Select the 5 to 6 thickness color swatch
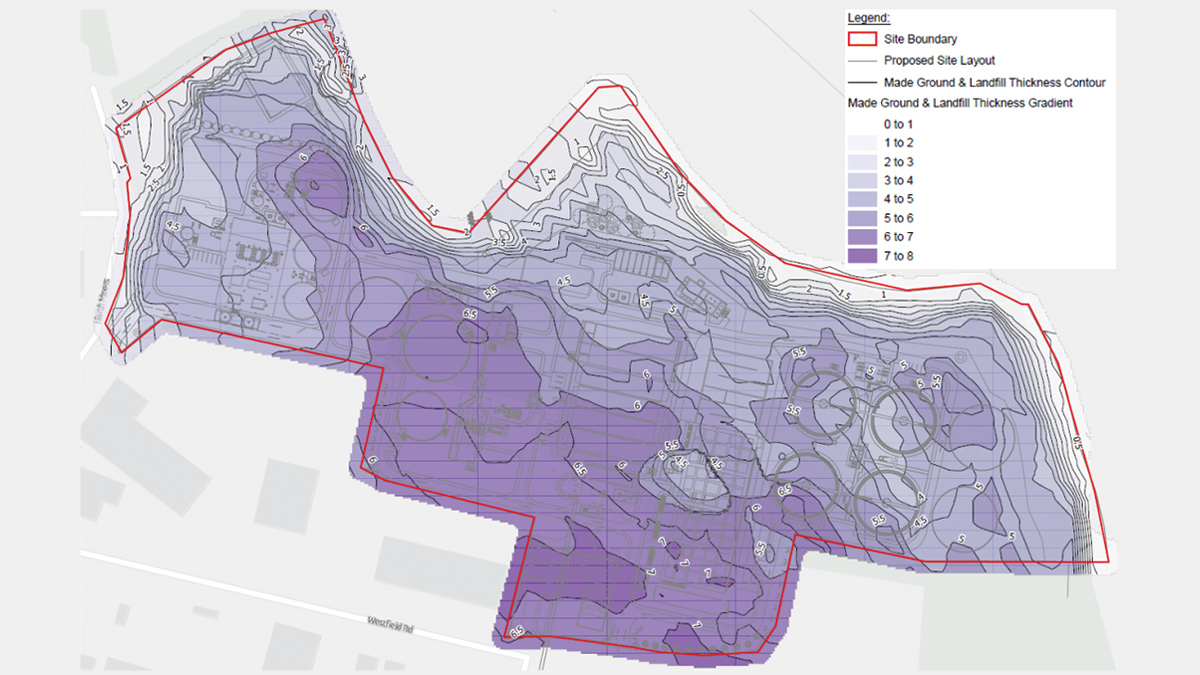The width and height of the screenshot is (1200, 675). (860, 218)
